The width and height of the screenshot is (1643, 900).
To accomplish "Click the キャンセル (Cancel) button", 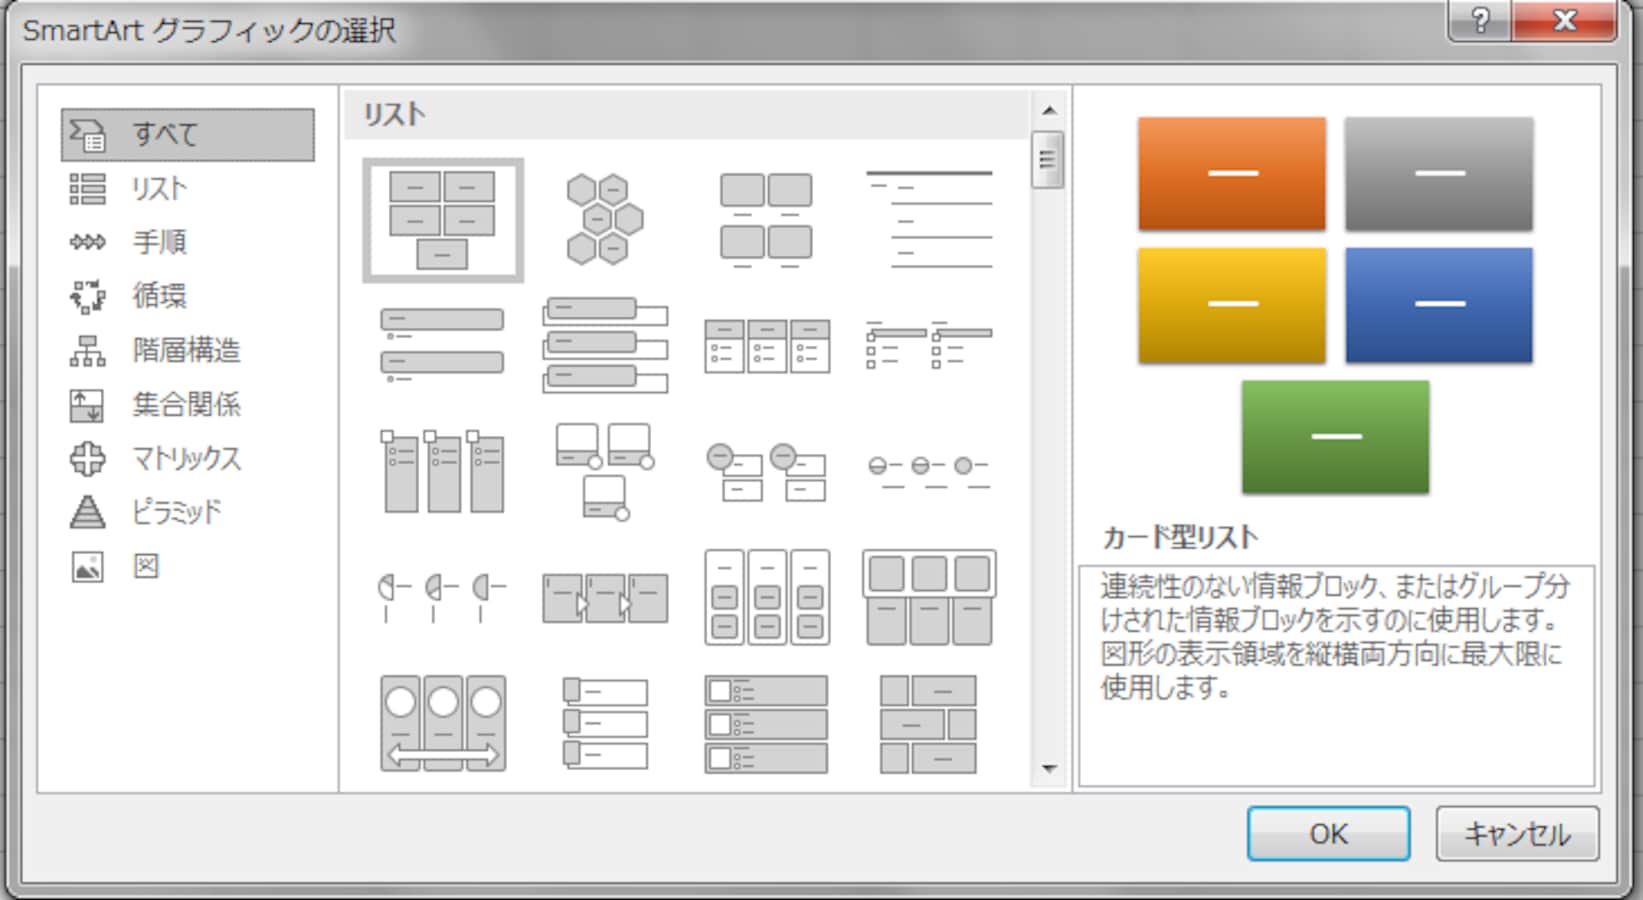I will click(x=1517, y=833).
